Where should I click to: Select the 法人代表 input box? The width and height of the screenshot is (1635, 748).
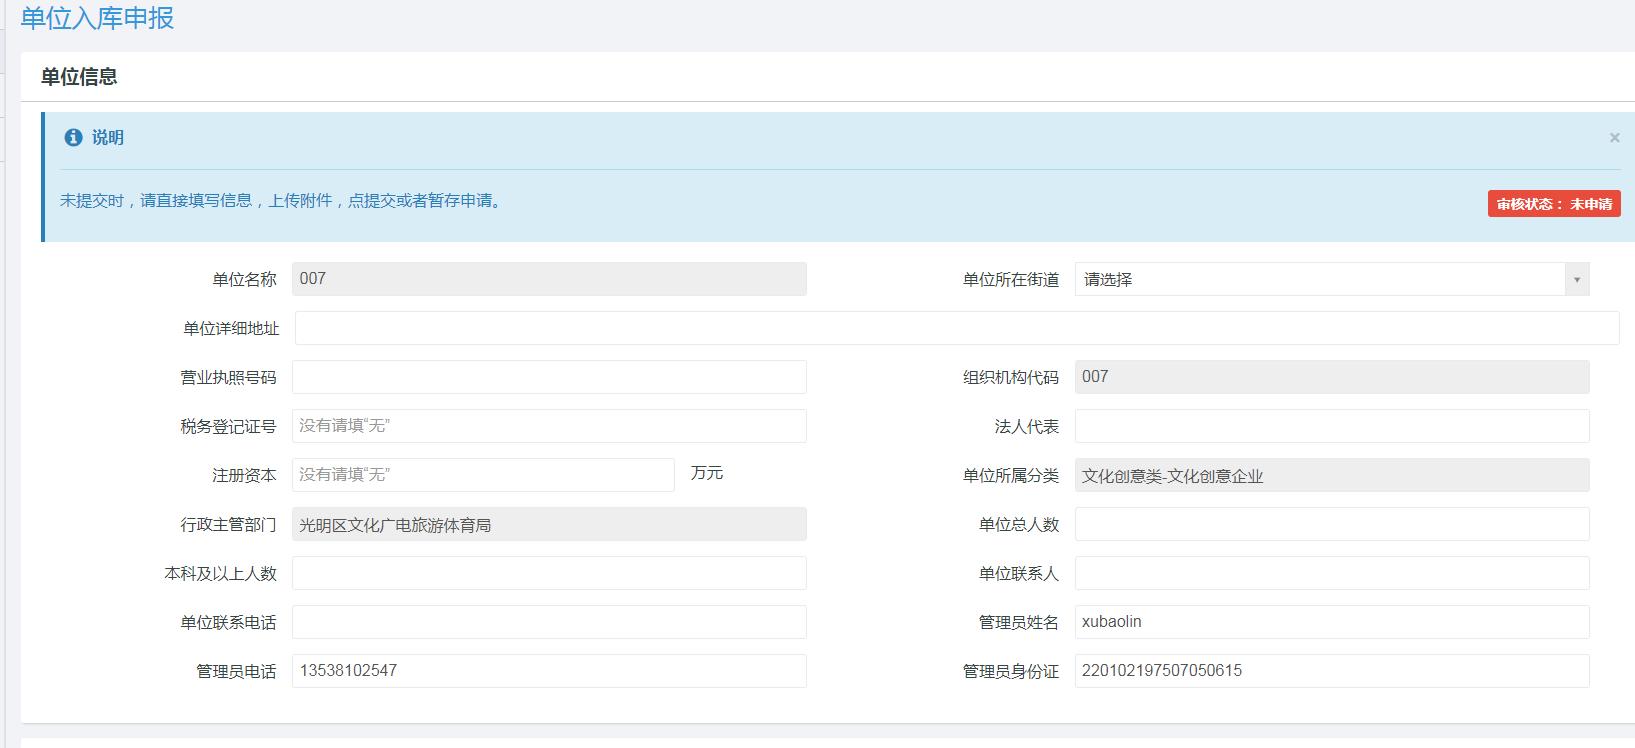point(1331,426)
